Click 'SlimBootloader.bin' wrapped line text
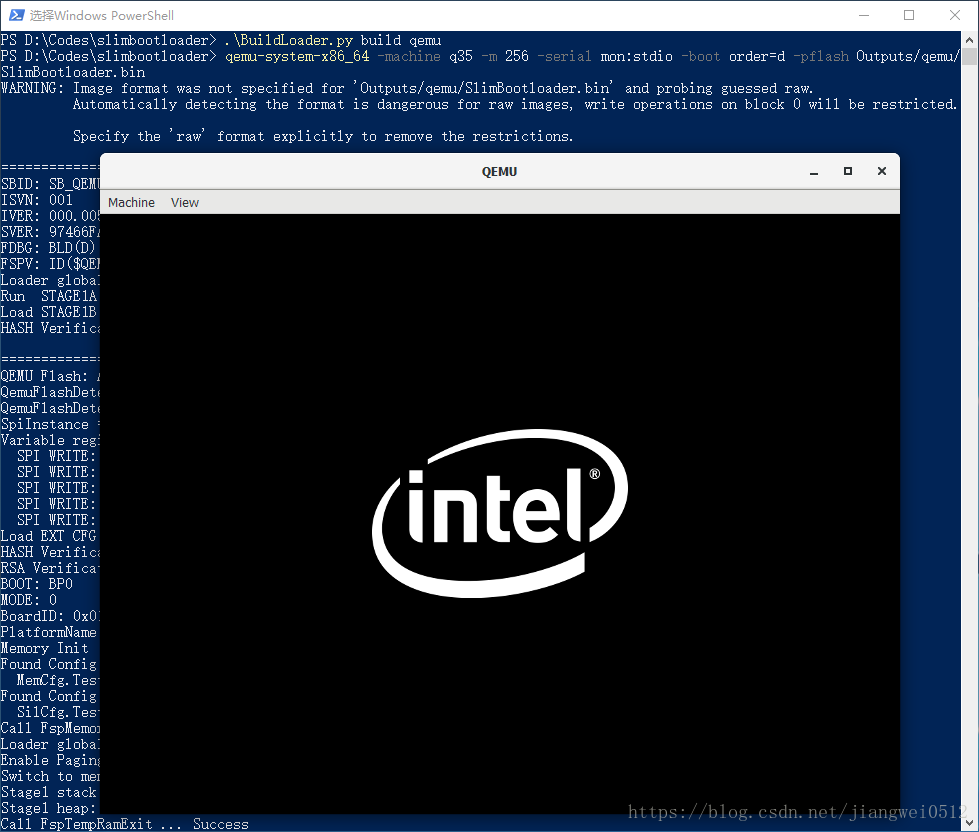The height and width of the screenshot is (832, 979). [73, 72]
